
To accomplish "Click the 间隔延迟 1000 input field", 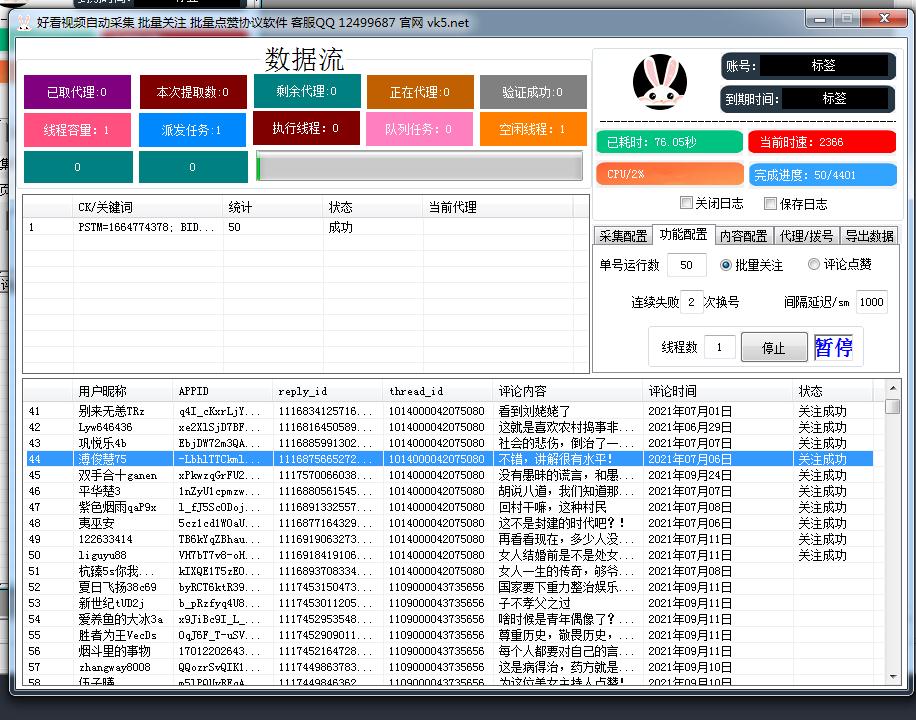I will pos(873,301).
